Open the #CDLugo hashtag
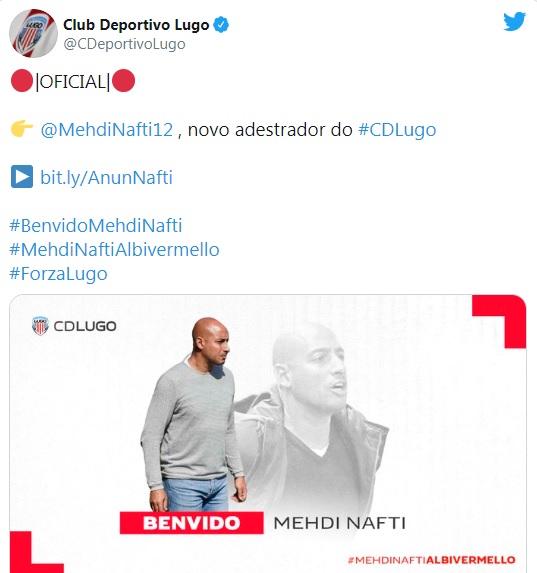The height and width of the screenshot is (573, 537). [x=397, y=129]
